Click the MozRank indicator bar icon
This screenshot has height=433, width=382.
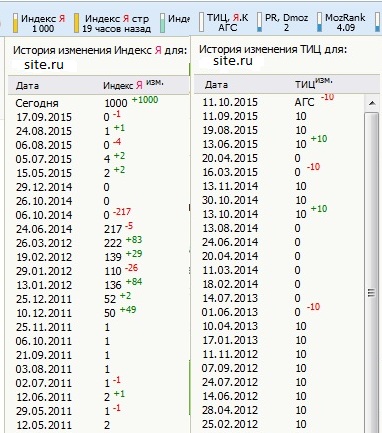click(x=320, y=23)
